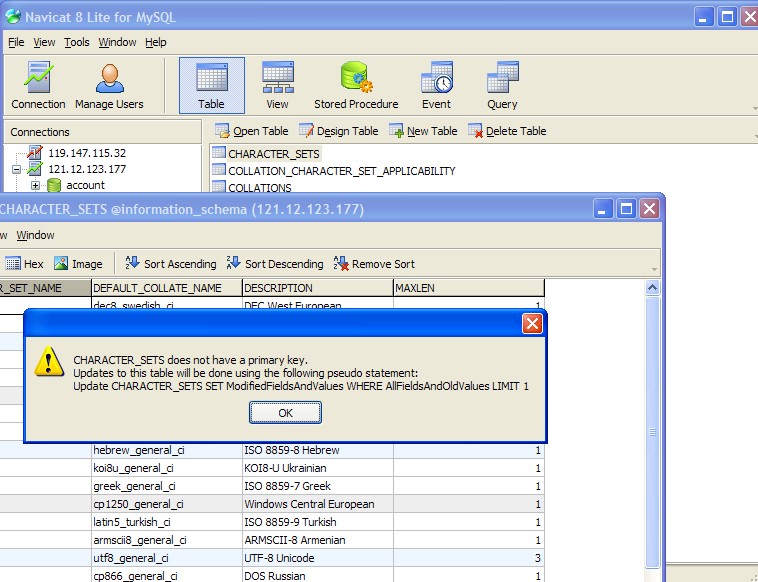
Task: Click the Connections panel header
Action: (102, 132)
